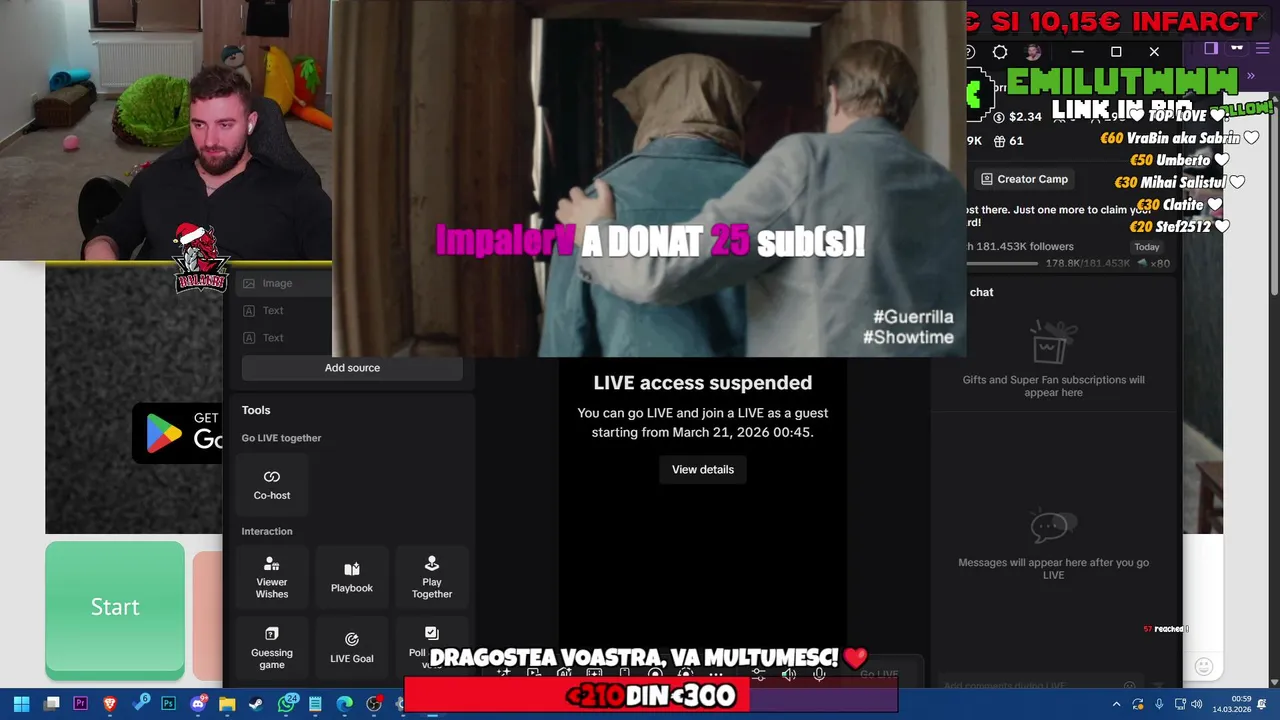
Task: Click the faded Go LIVE button
Action: coord(879,675)
